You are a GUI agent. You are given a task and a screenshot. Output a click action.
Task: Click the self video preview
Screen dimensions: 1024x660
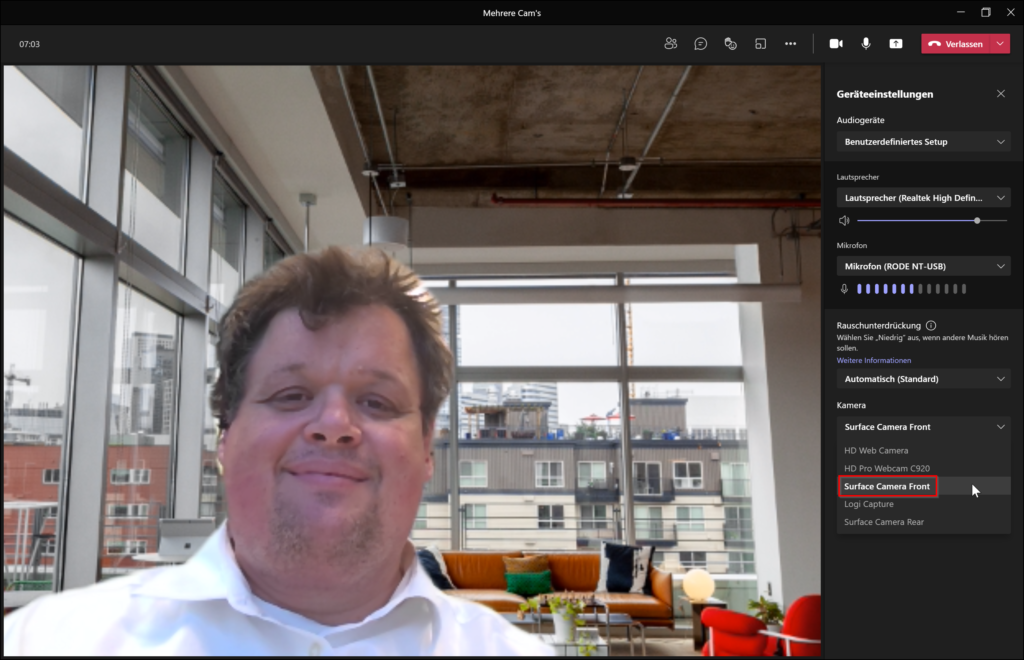pos(412,360)
